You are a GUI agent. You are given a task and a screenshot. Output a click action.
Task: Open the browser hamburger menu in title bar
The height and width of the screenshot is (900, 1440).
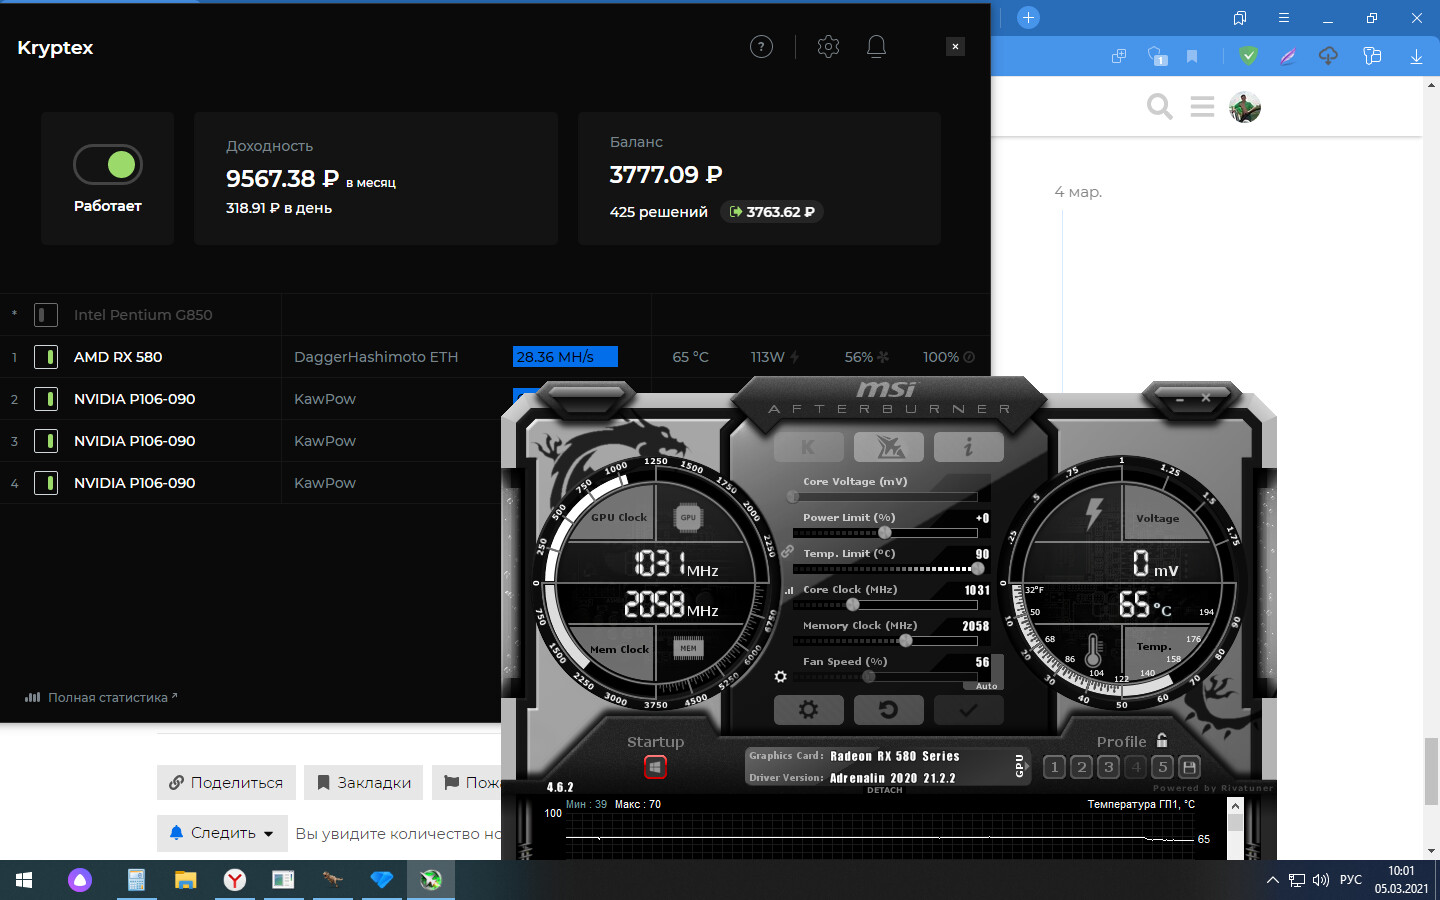tap(1284, 18)
